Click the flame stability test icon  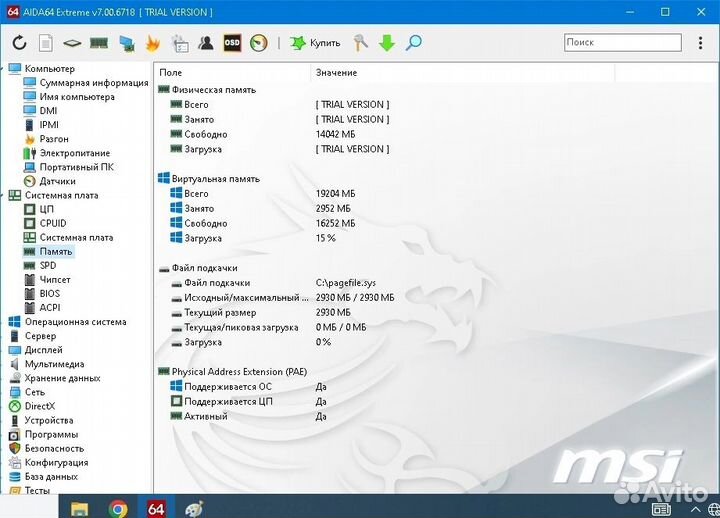click(x=152, y=43)
